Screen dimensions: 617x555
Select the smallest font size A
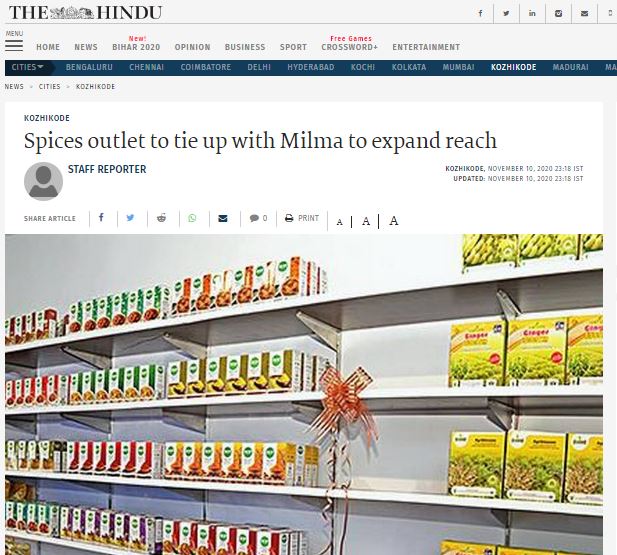point(340,222)
